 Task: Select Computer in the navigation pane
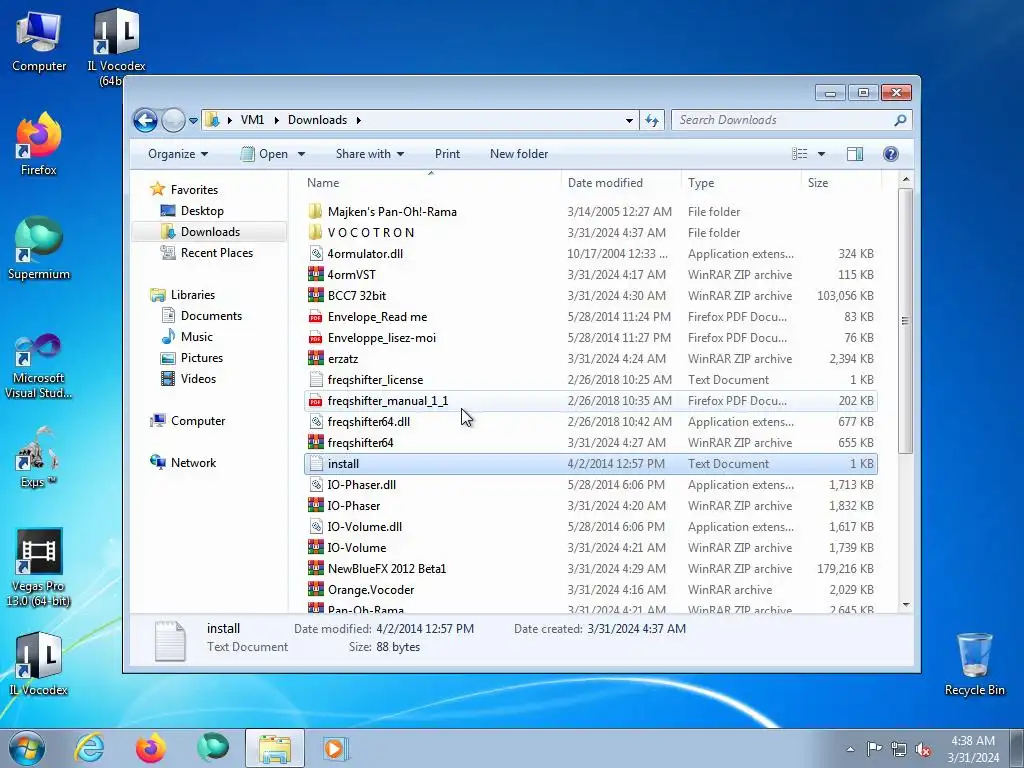pyautogui.click(x=197, y=421)
